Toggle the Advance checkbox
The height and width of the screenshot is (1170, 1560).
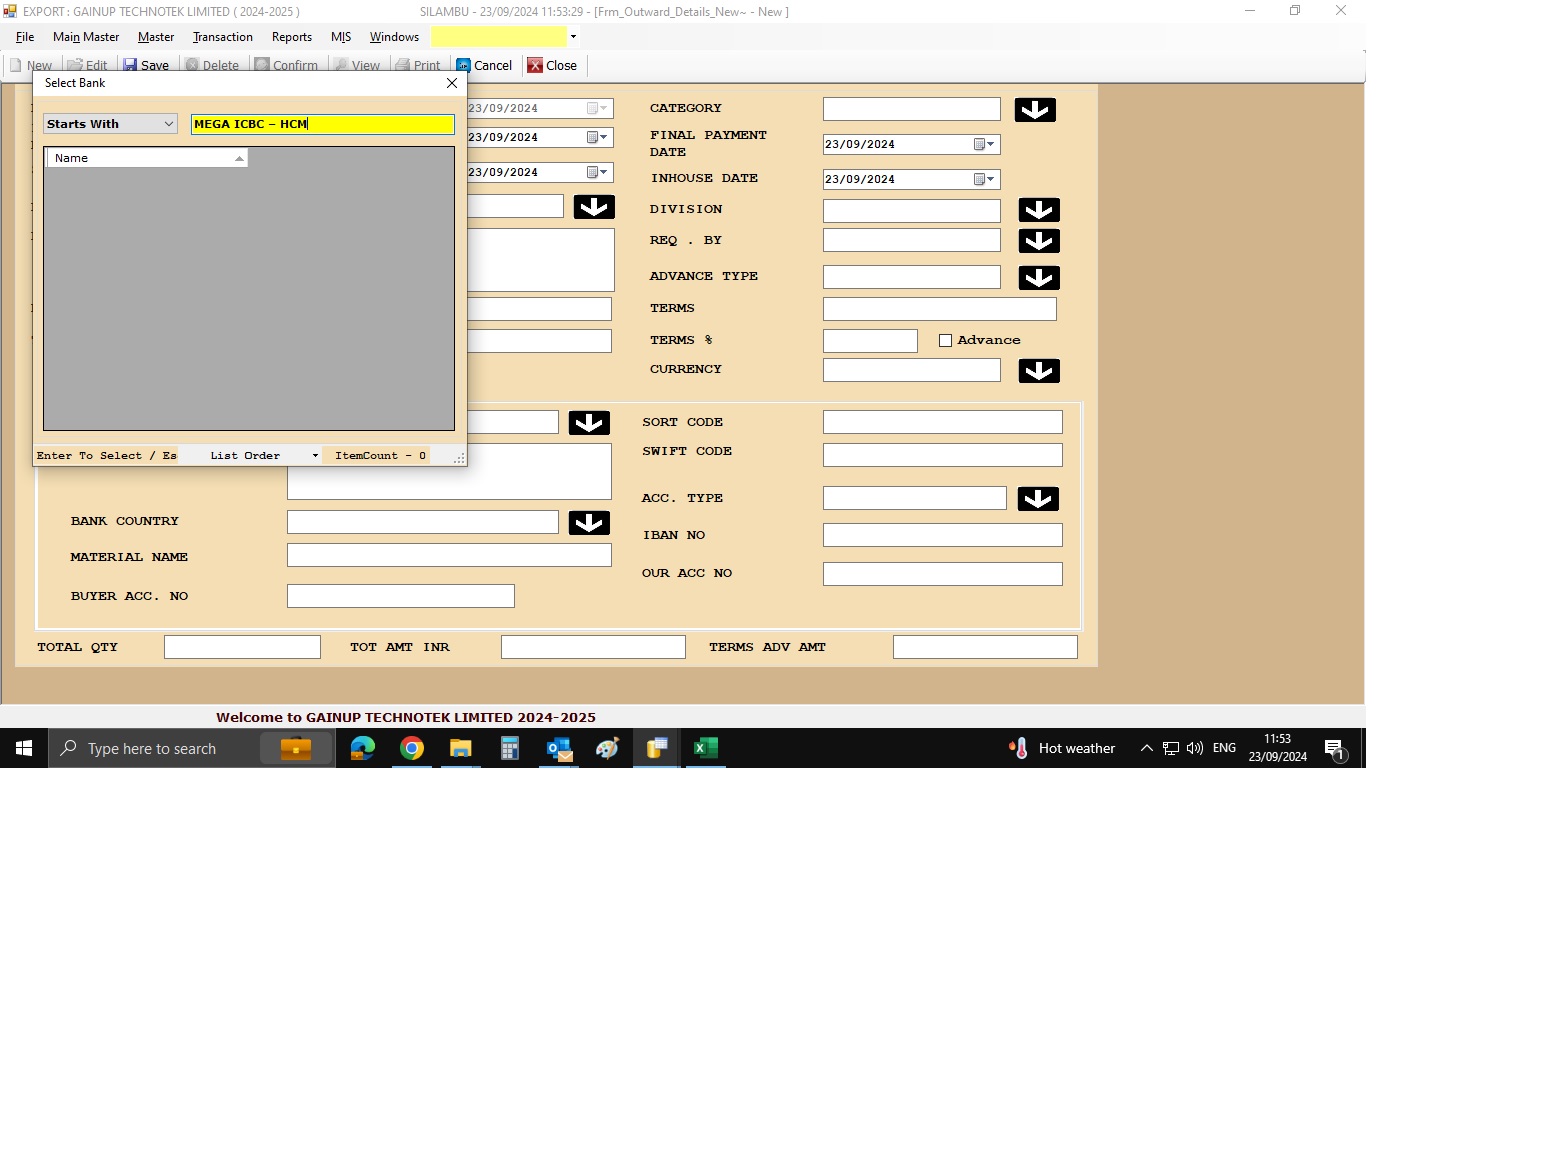pyautogui.click(x=945, y=341)
